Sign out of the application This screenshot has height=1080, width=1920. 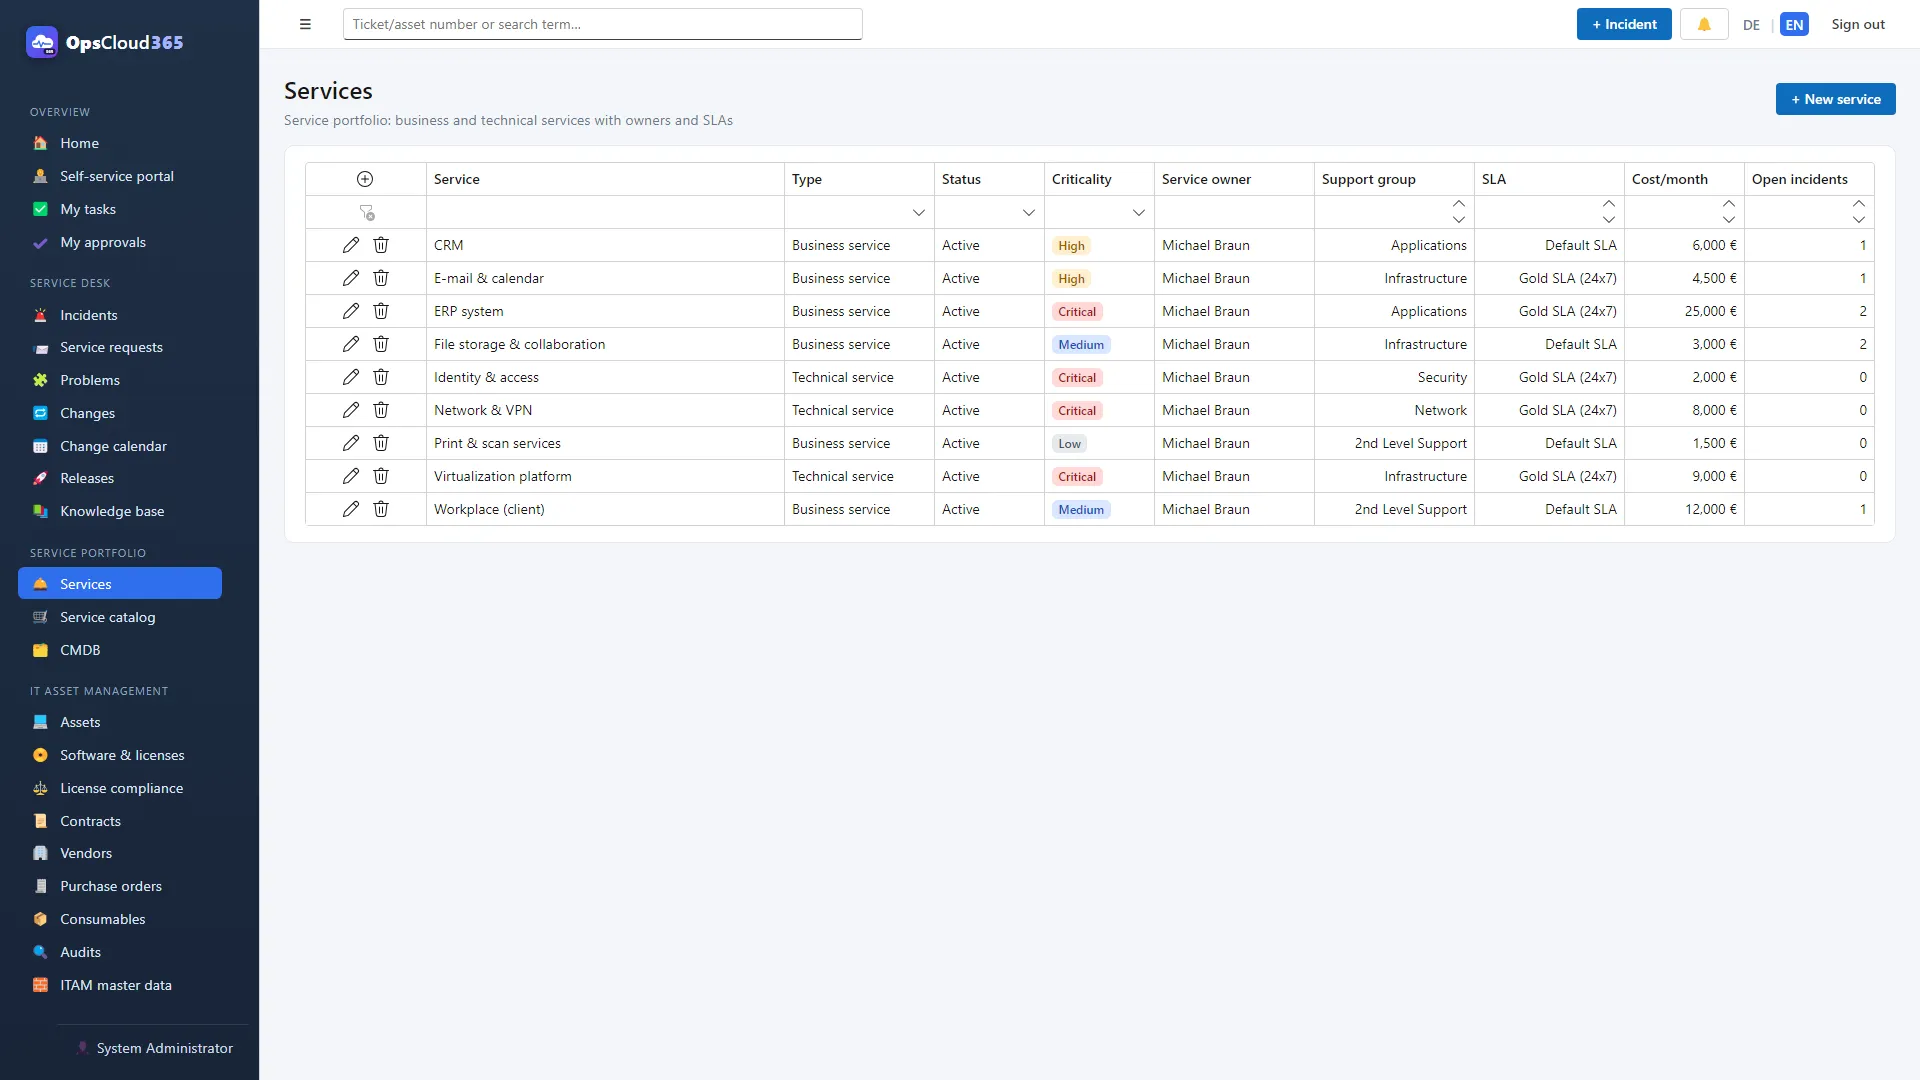coord(1858,24)
